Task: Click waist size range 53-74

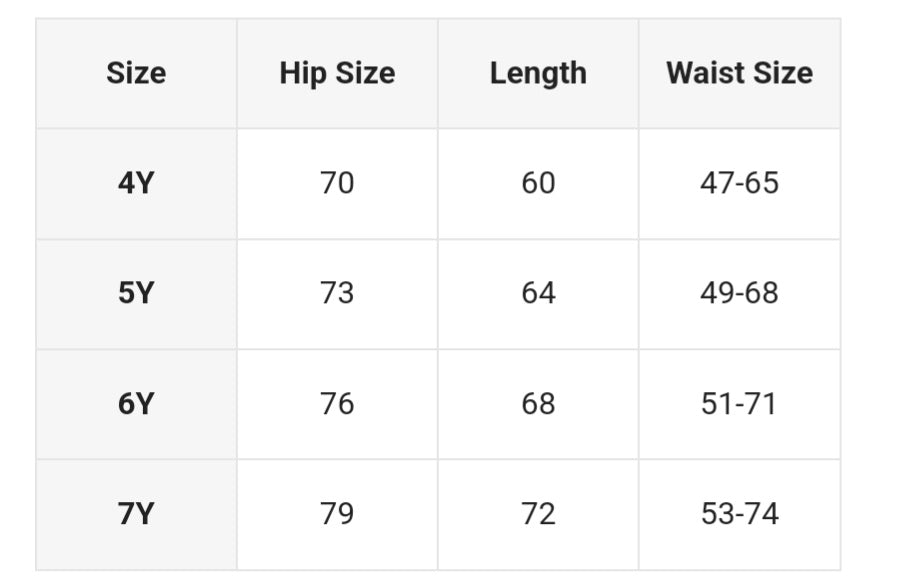Action: 739,514
